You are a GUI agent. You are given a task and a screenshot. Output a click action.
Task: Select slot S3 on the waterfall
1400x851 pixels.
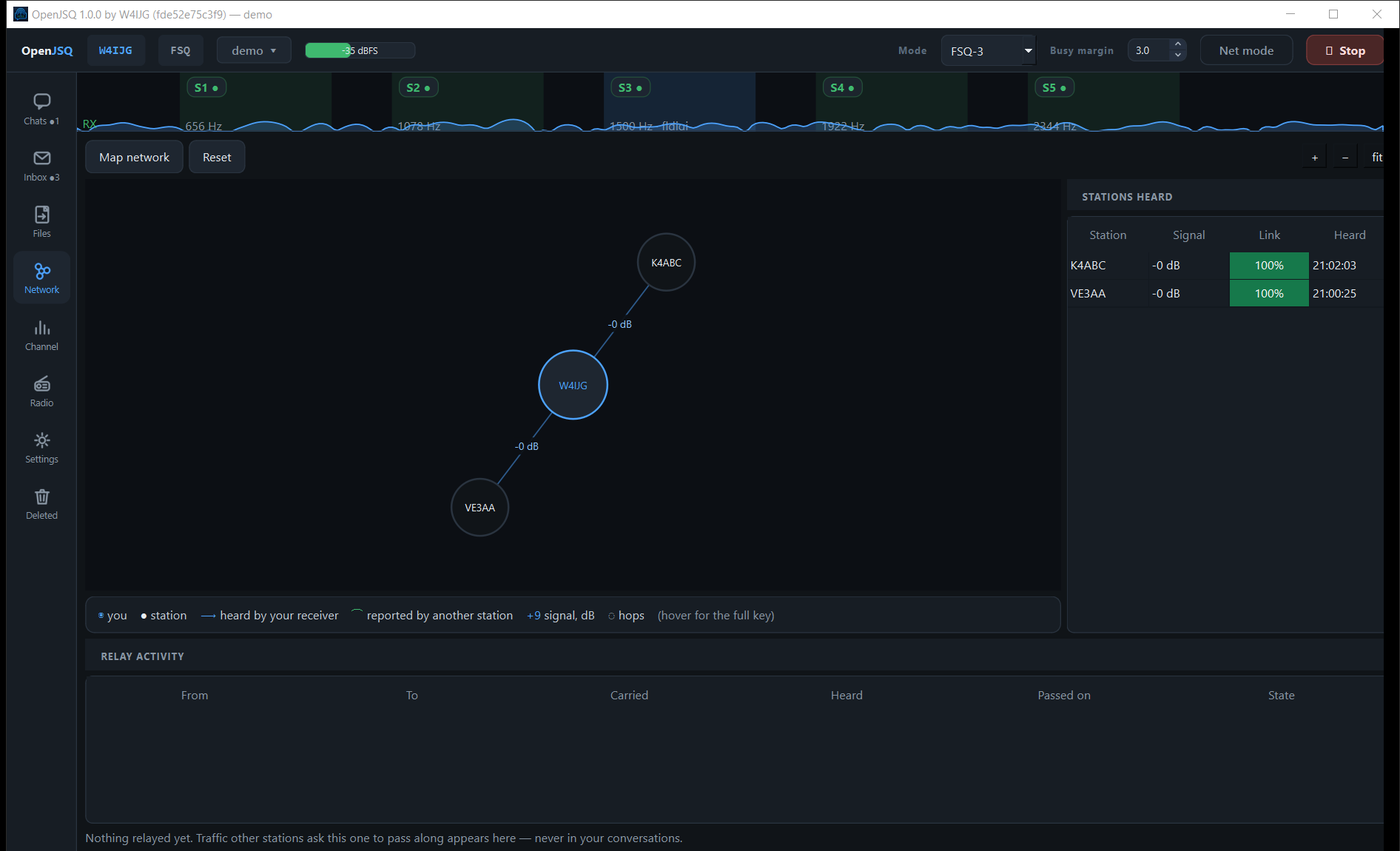point(631,88)
